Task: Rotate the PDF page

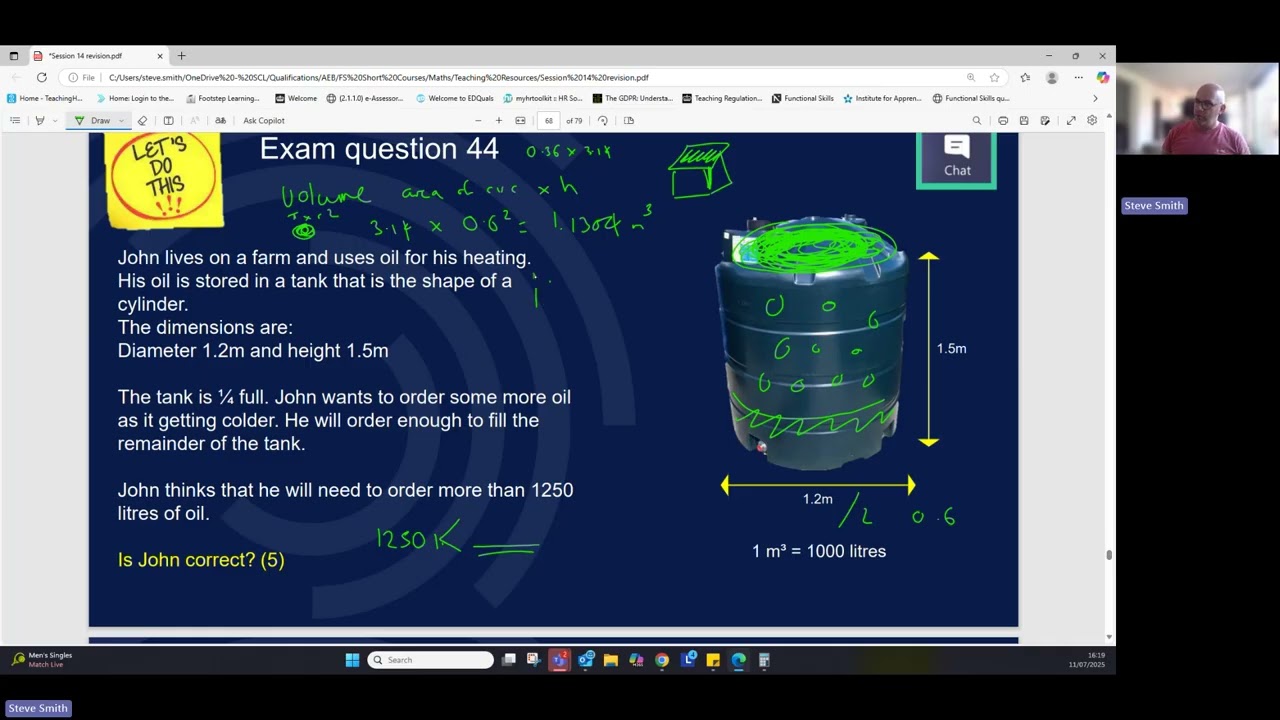Action: [602, 120]
